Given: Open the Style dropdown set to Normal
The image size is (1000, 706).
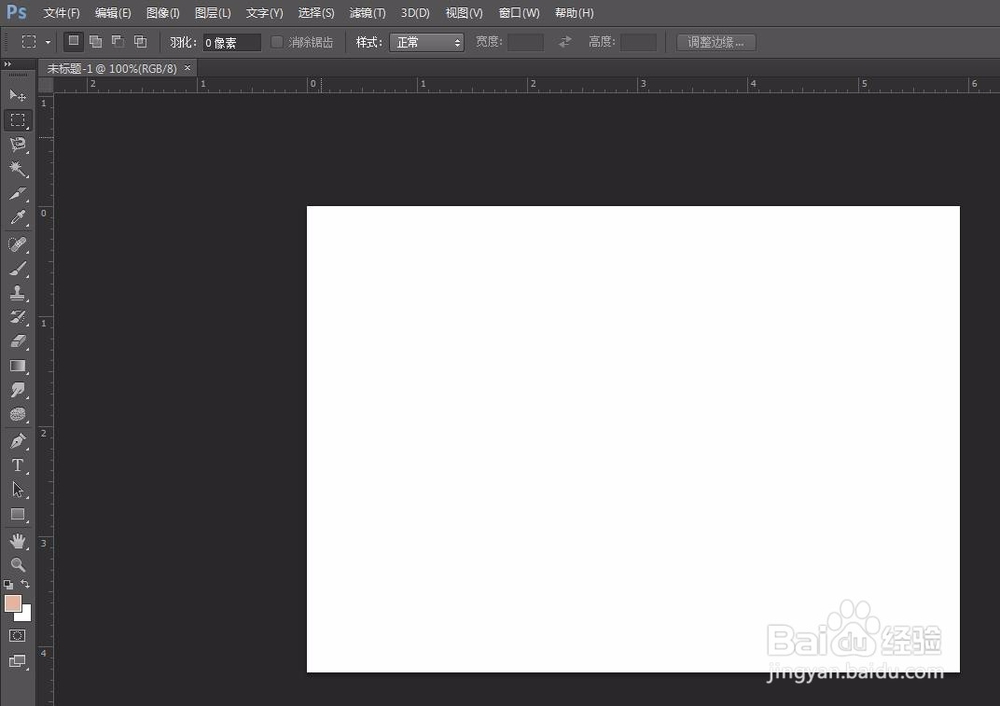Looking at the screenshot, I should pyautogui.click(x=427, y=43).
